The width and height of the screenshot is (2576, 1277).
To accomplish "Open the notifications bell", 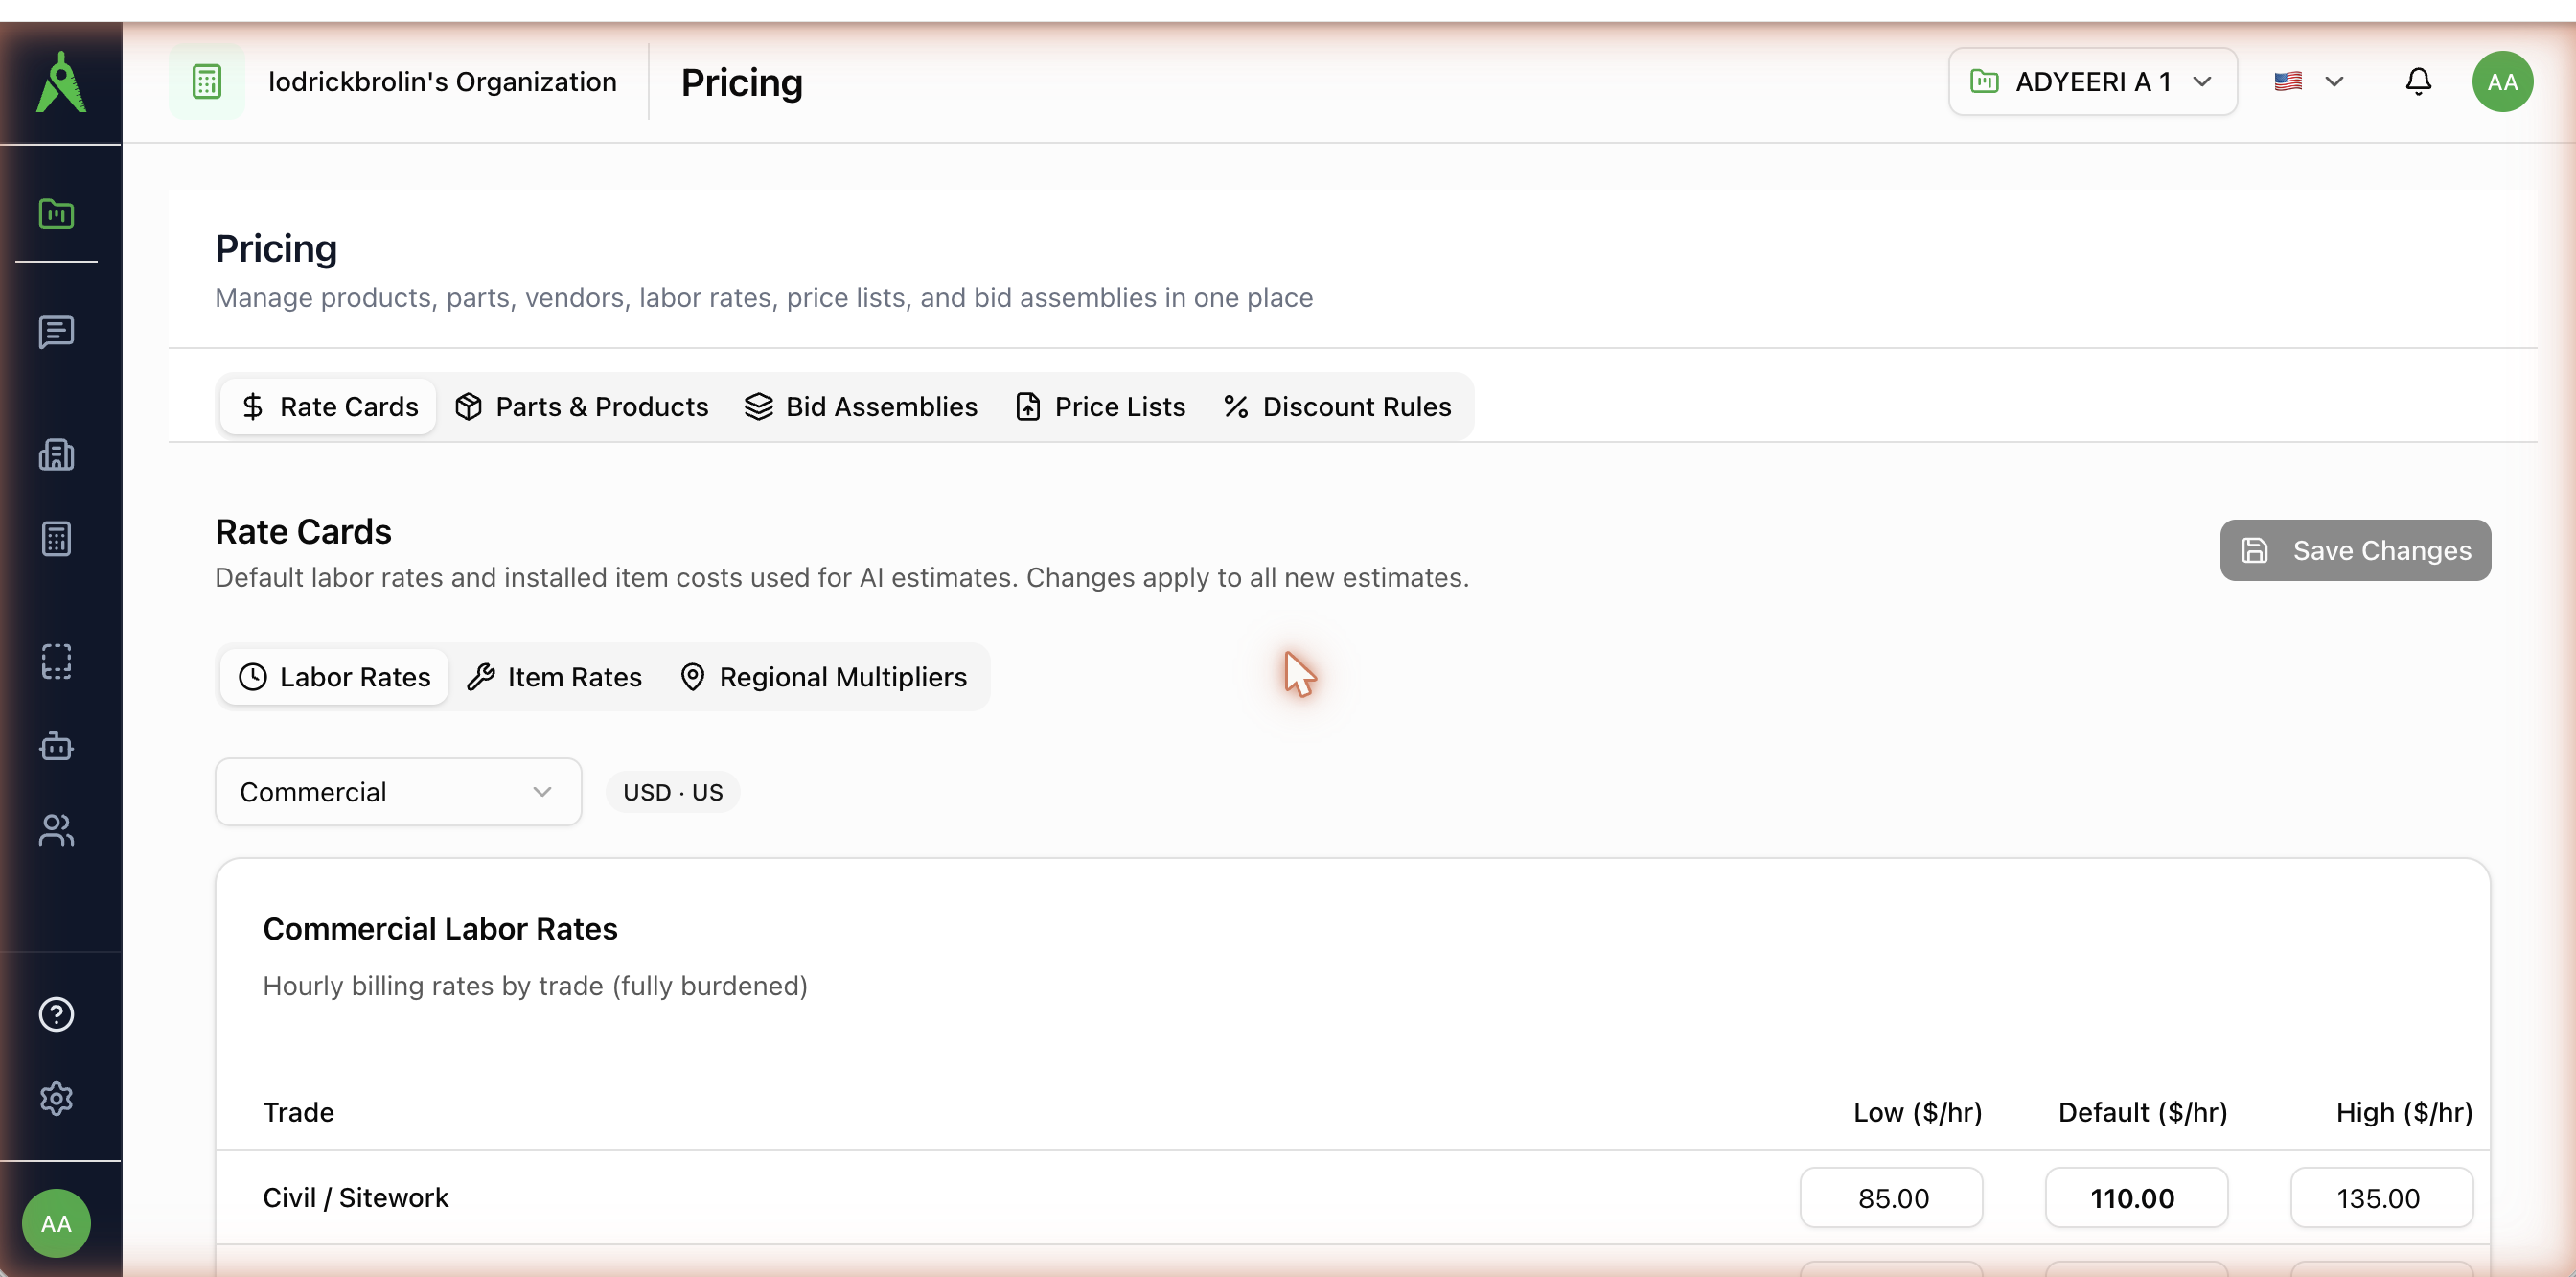I will 2418,81.
